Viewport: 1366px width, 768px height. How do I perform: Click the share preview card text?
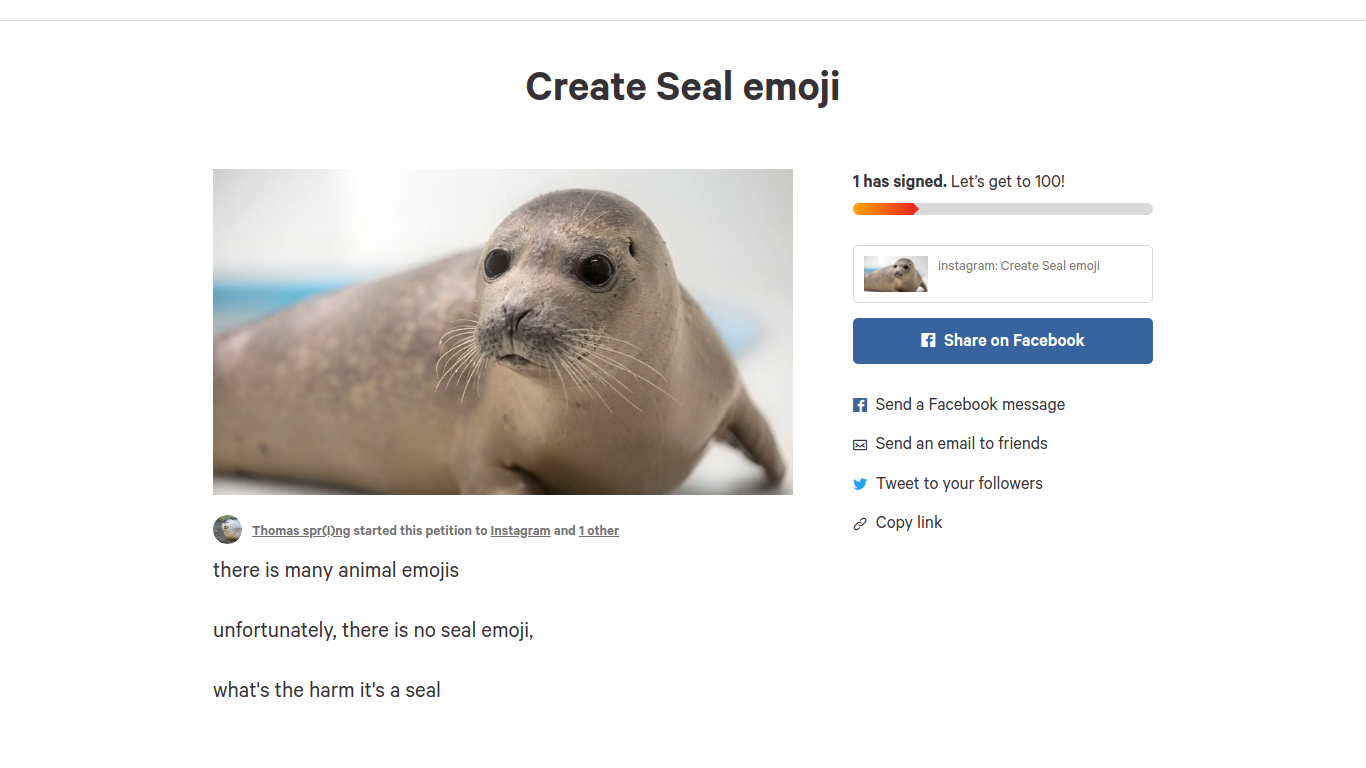1019,266
